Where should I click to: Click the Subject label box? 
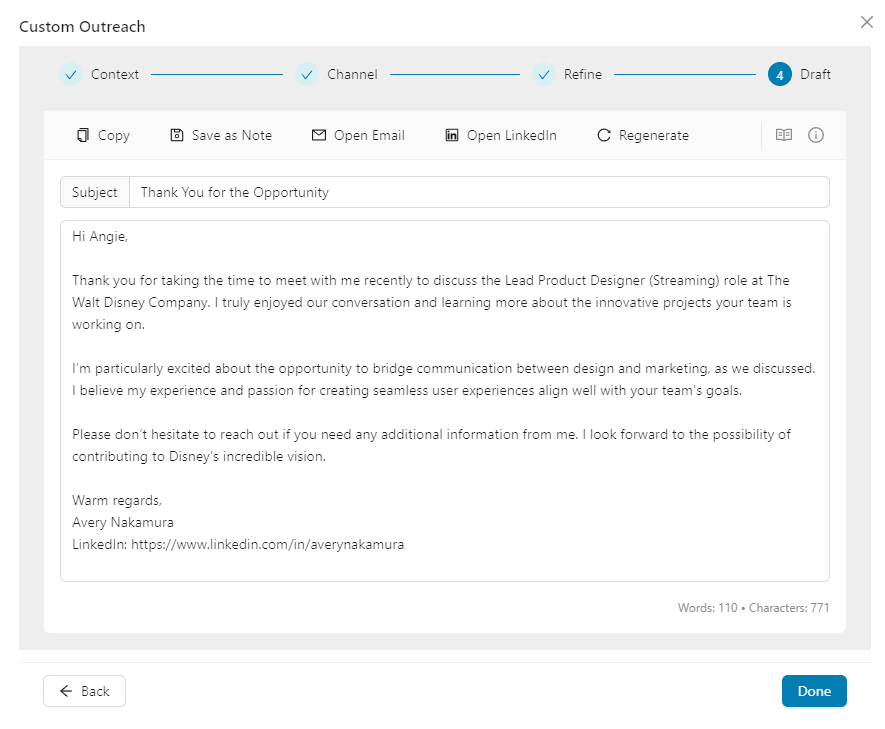95,192
